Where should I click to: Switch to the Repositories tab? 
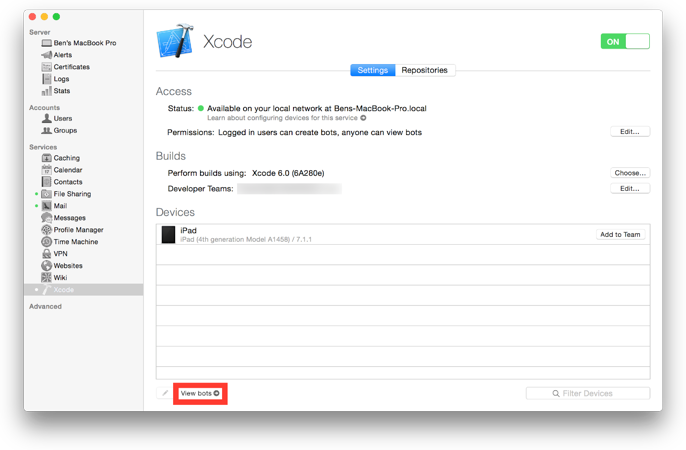point(425,70)
